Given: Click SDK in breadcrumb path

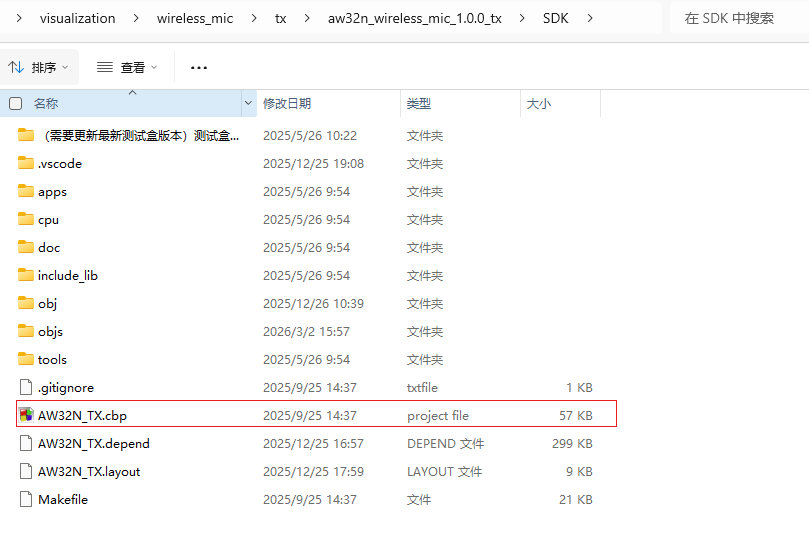Looking at the screenshot, I should pos(556,19).
